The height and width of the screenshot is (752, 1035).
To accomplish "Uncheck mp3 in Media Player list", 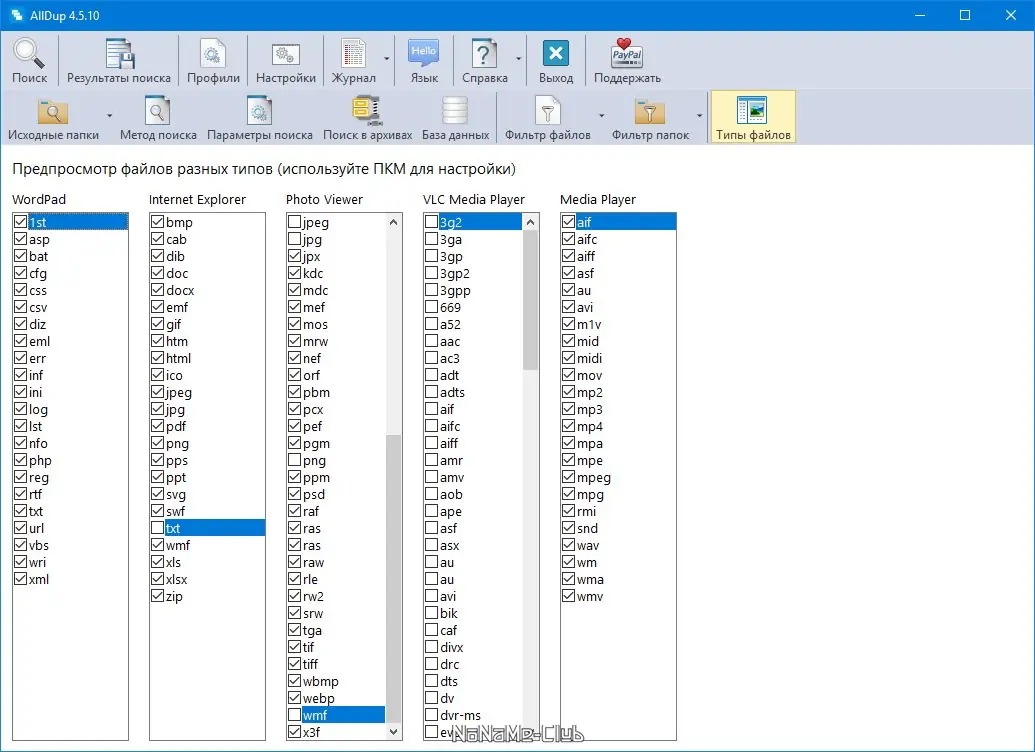I will [x=568, y=409].
